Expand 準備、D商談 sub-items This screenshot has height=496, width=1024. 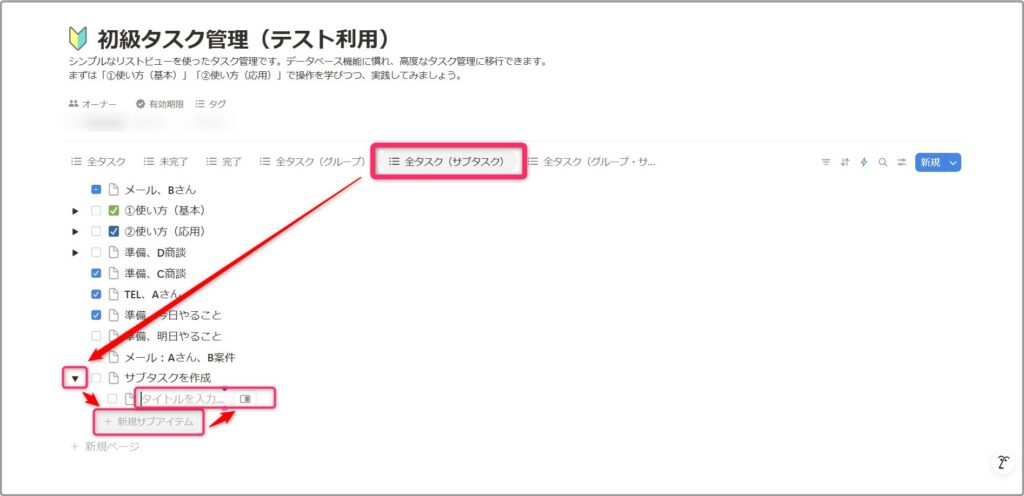76,253
